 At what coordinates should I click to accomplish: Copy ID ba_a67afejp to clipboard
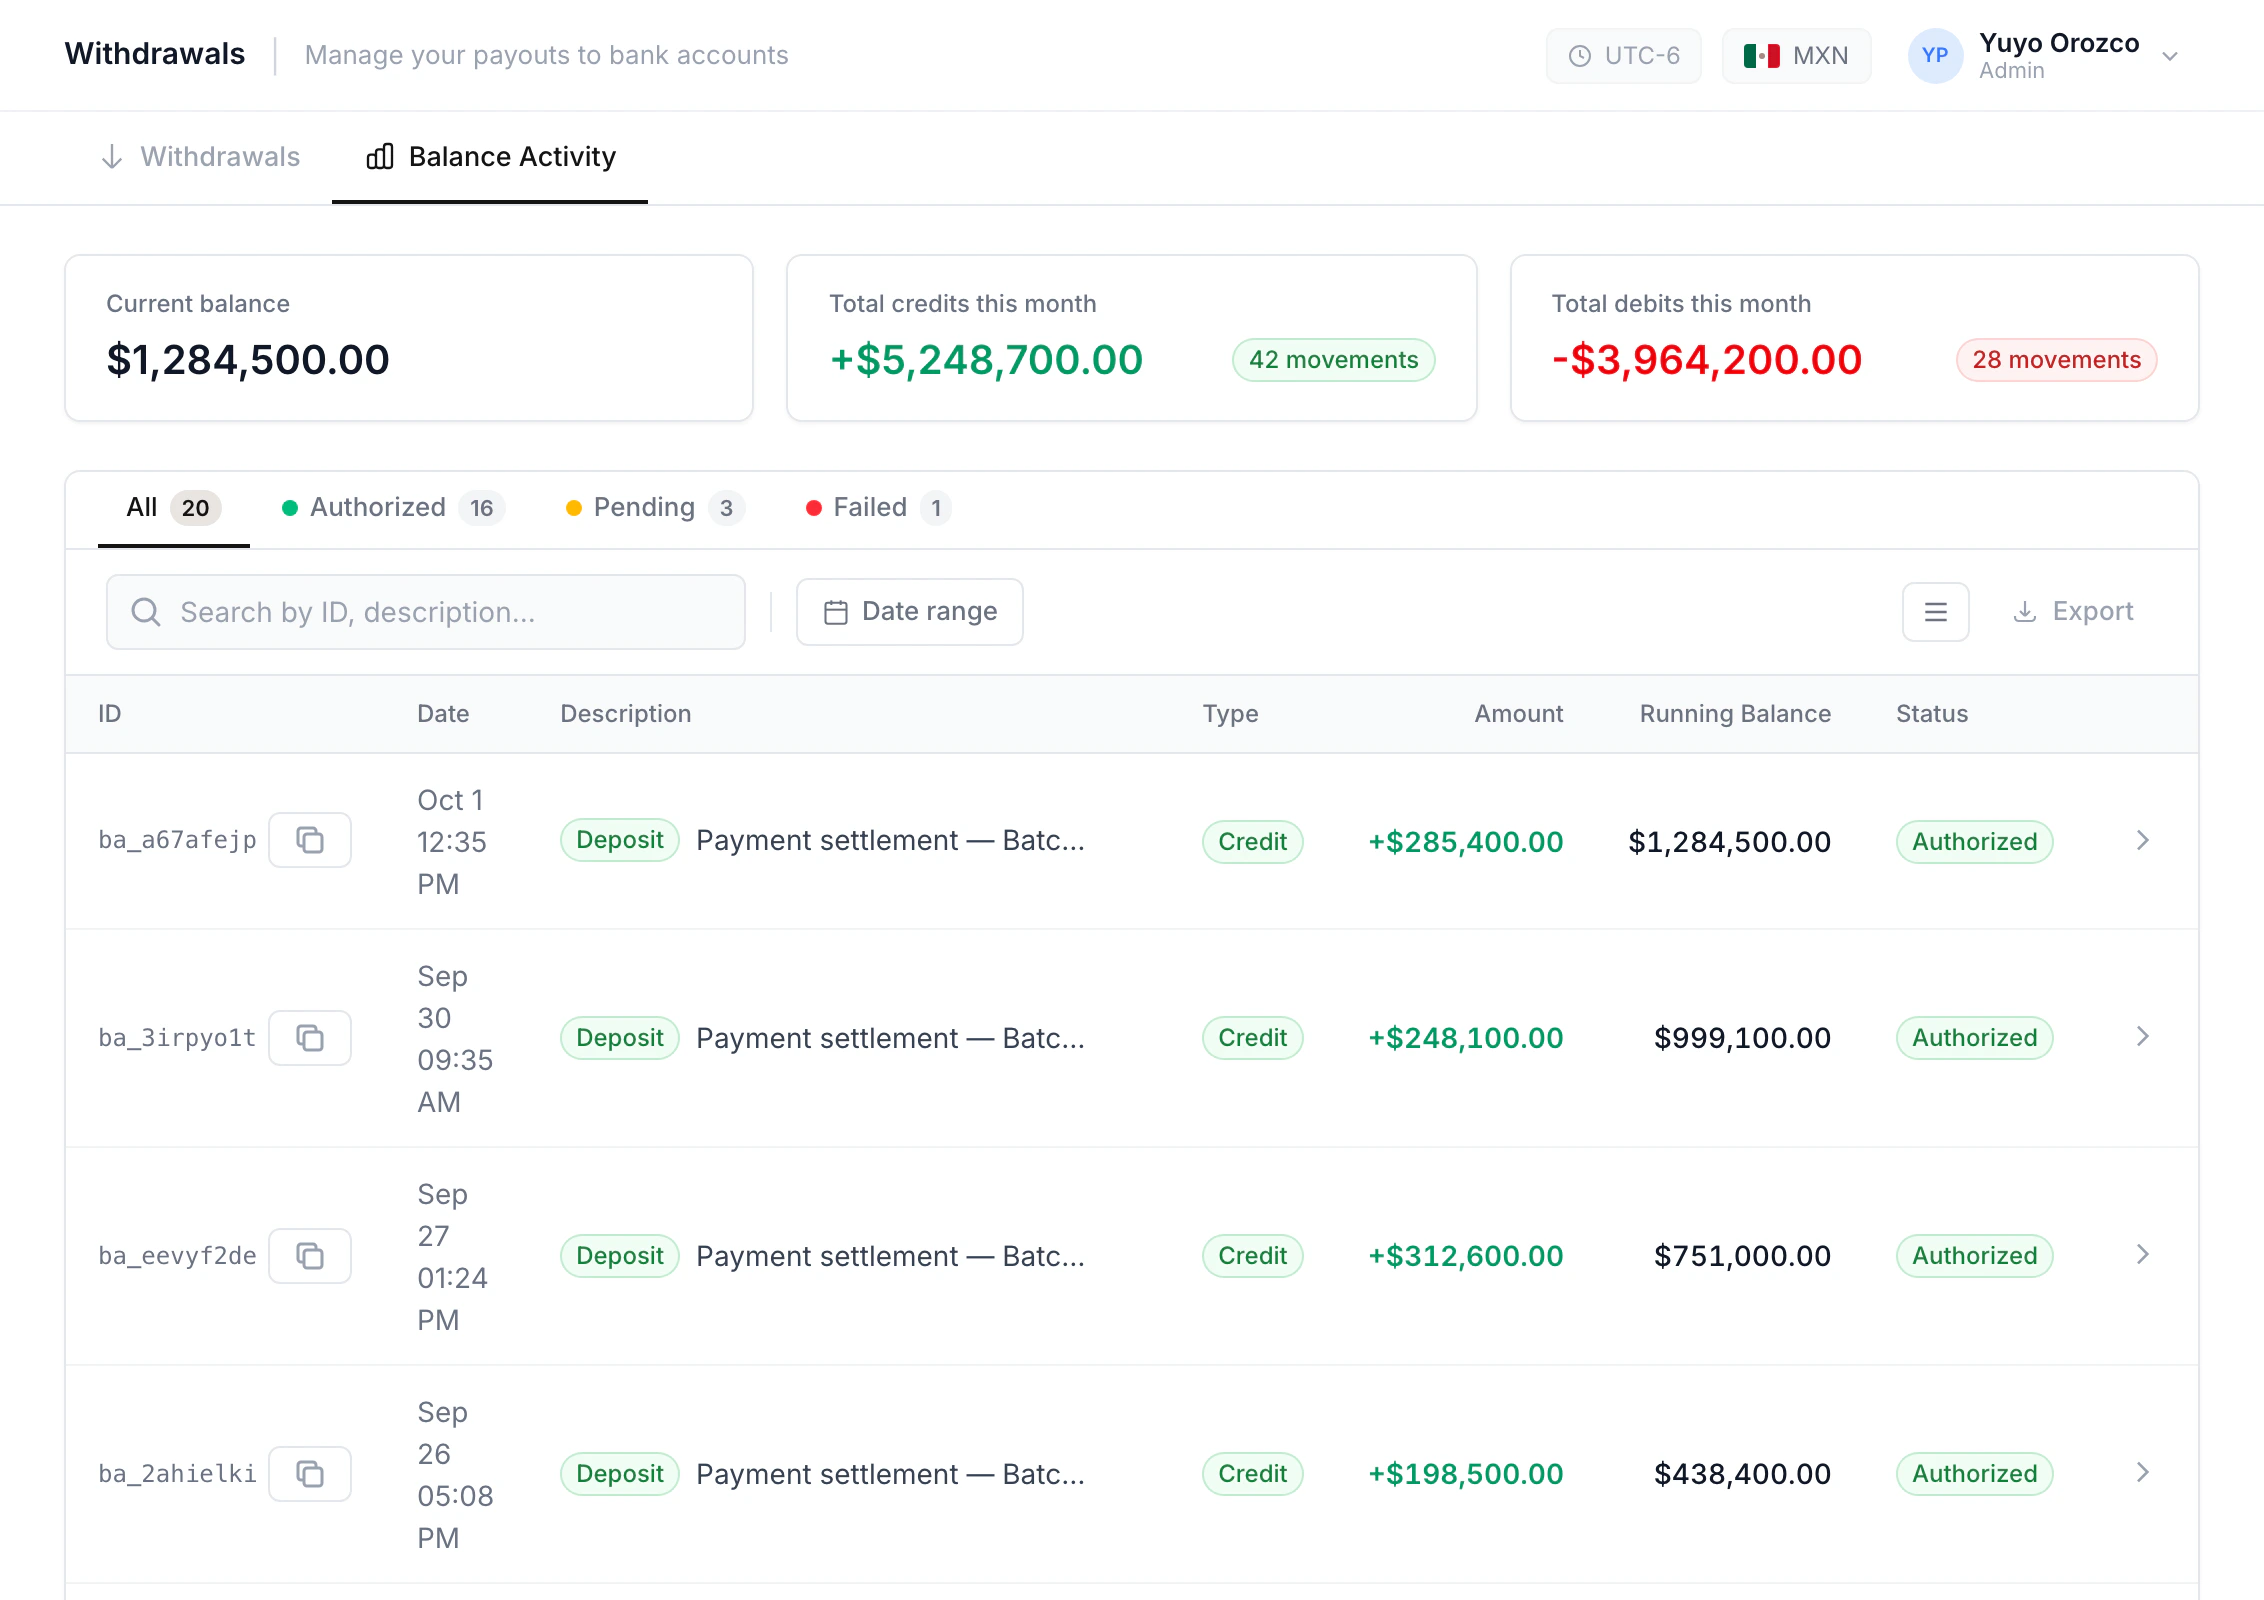coord(310,840)
